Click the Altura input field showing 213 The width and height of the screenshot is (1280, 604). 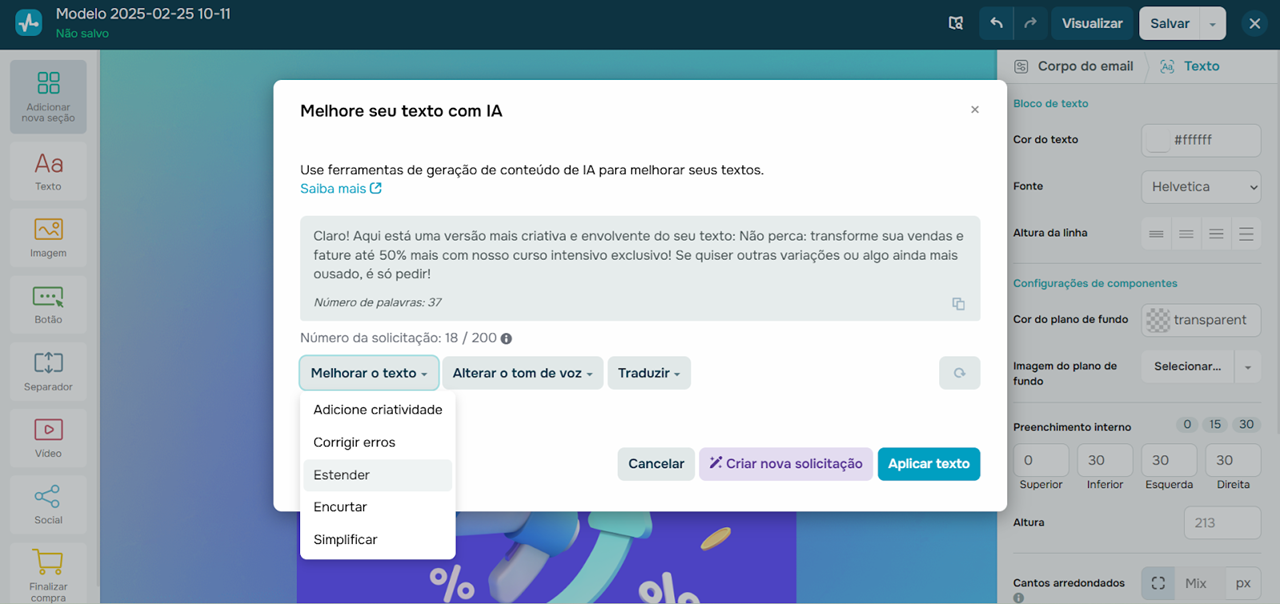(x=1221, y=522)
